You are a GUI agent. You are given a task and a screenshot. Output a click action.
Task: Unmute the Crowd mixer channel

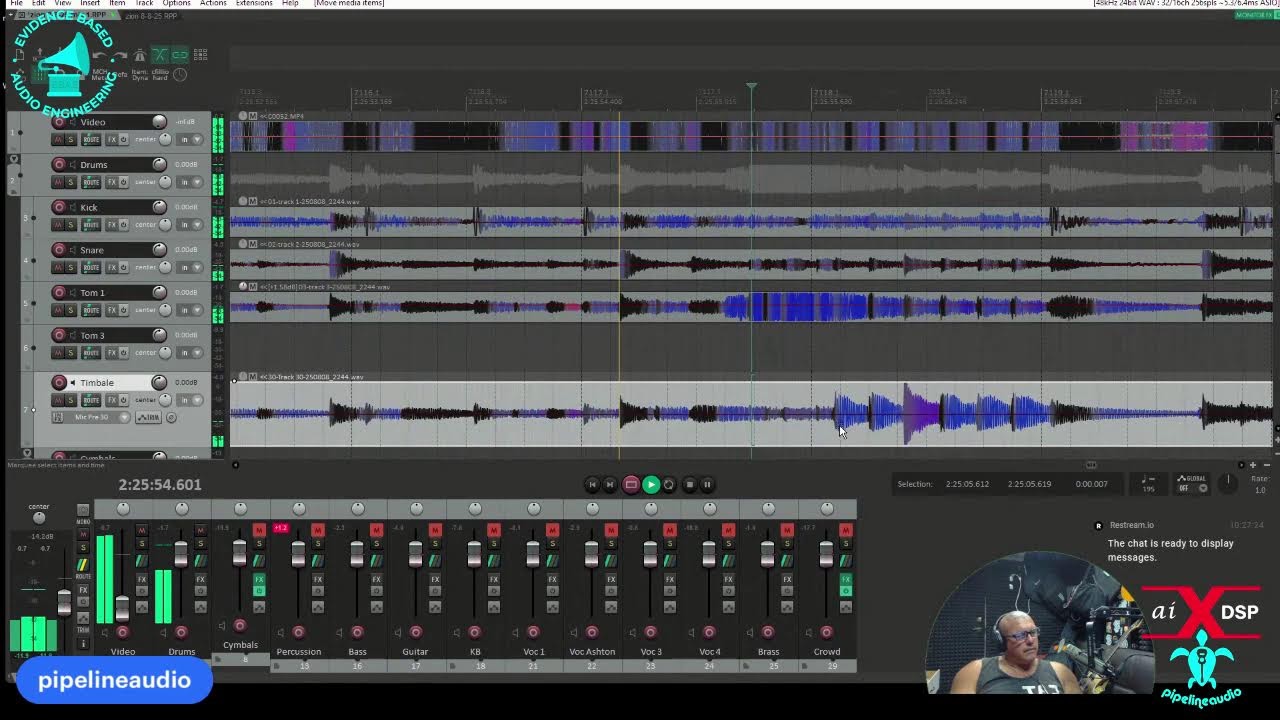(x=846, y=530)
